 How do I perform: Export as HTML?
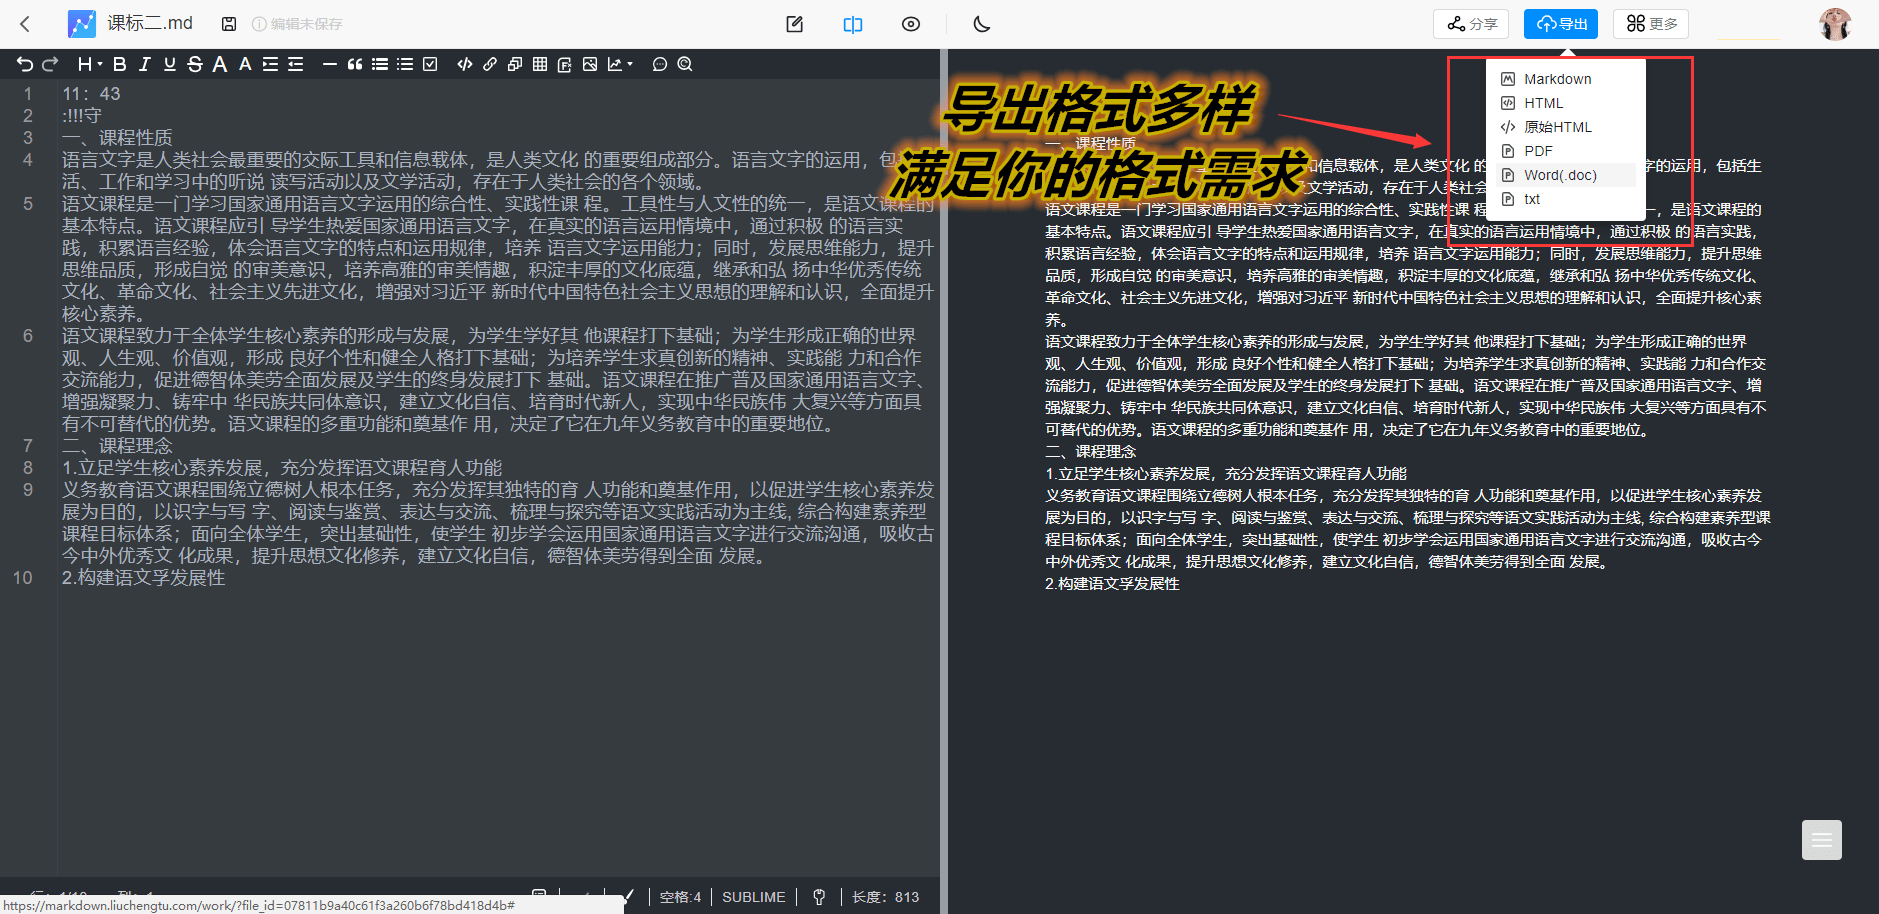[x=1566, y=103]
